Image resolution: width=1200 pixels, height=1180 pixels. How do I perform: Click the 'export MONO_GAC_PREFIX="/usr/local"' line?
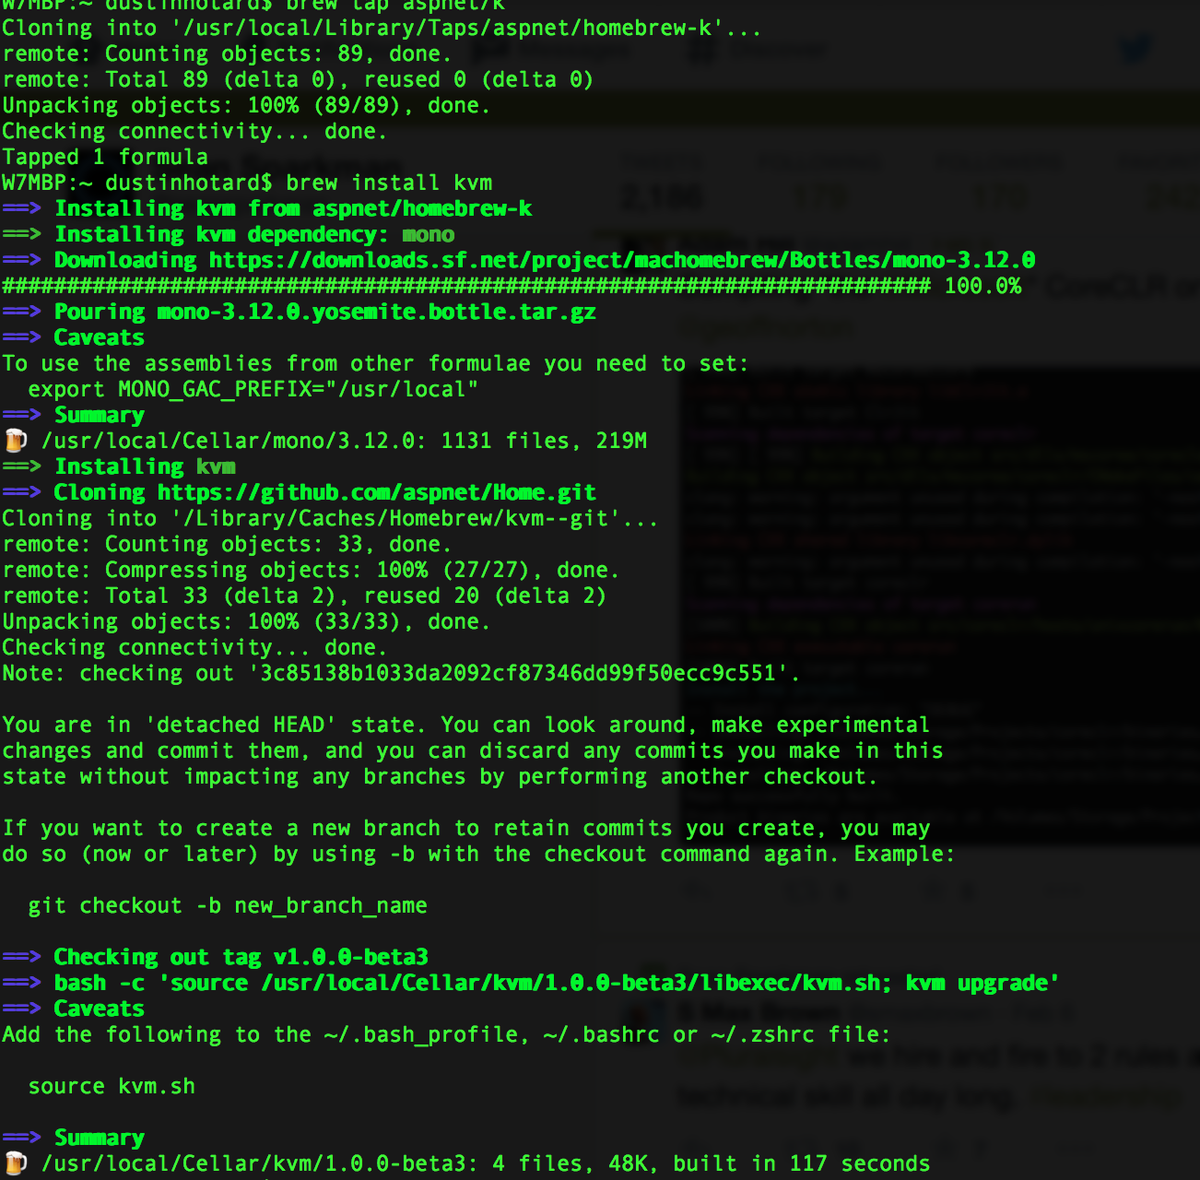tap(253, 389)
